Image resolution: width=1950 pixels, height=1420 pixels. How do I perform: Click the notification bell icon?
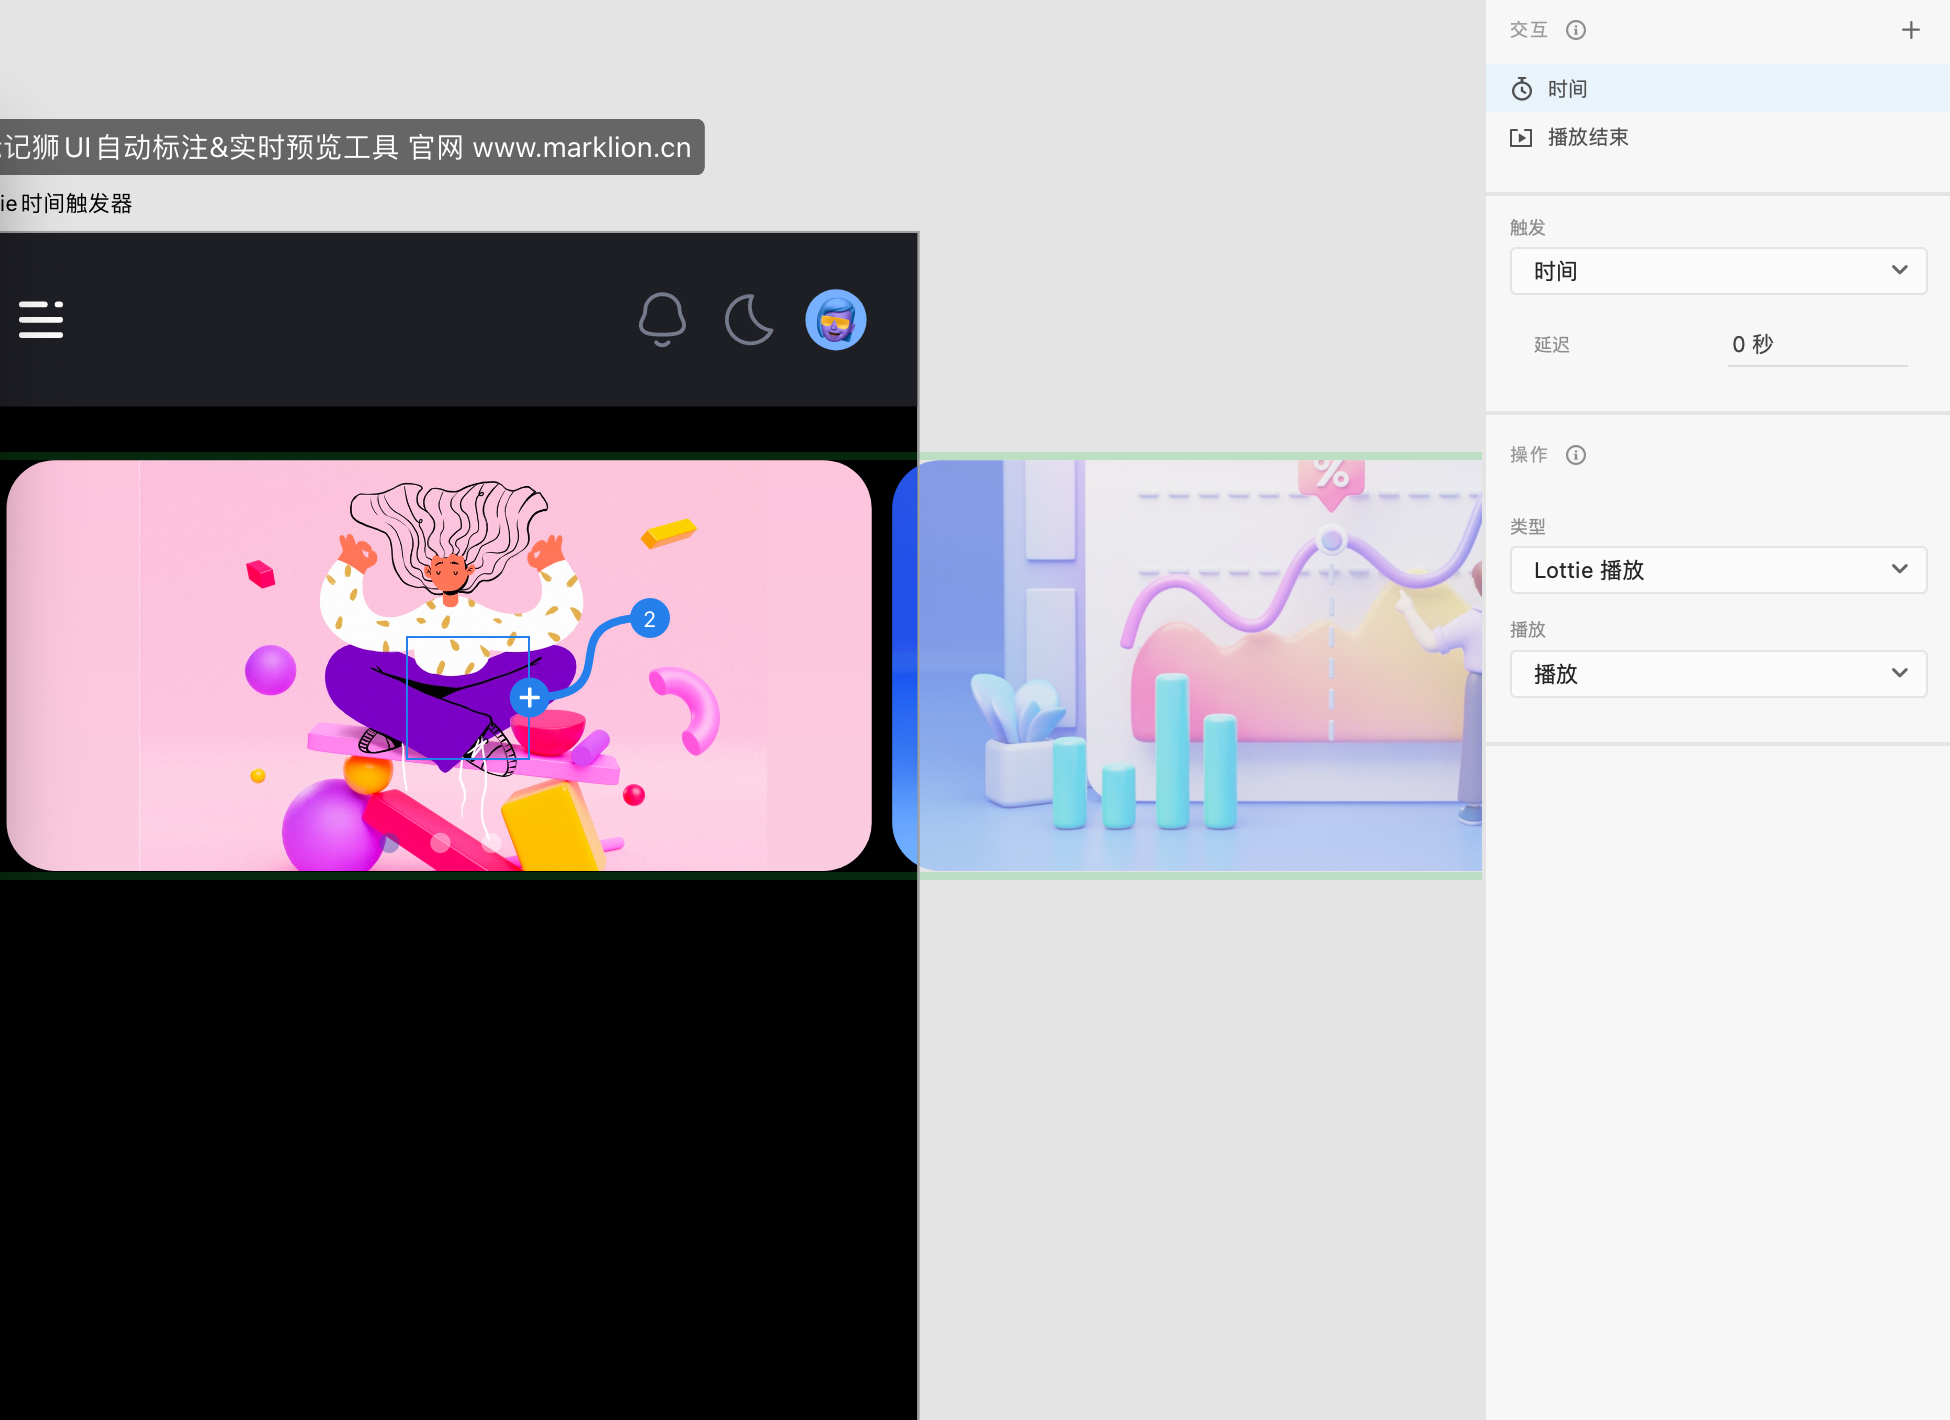point(662,320)
